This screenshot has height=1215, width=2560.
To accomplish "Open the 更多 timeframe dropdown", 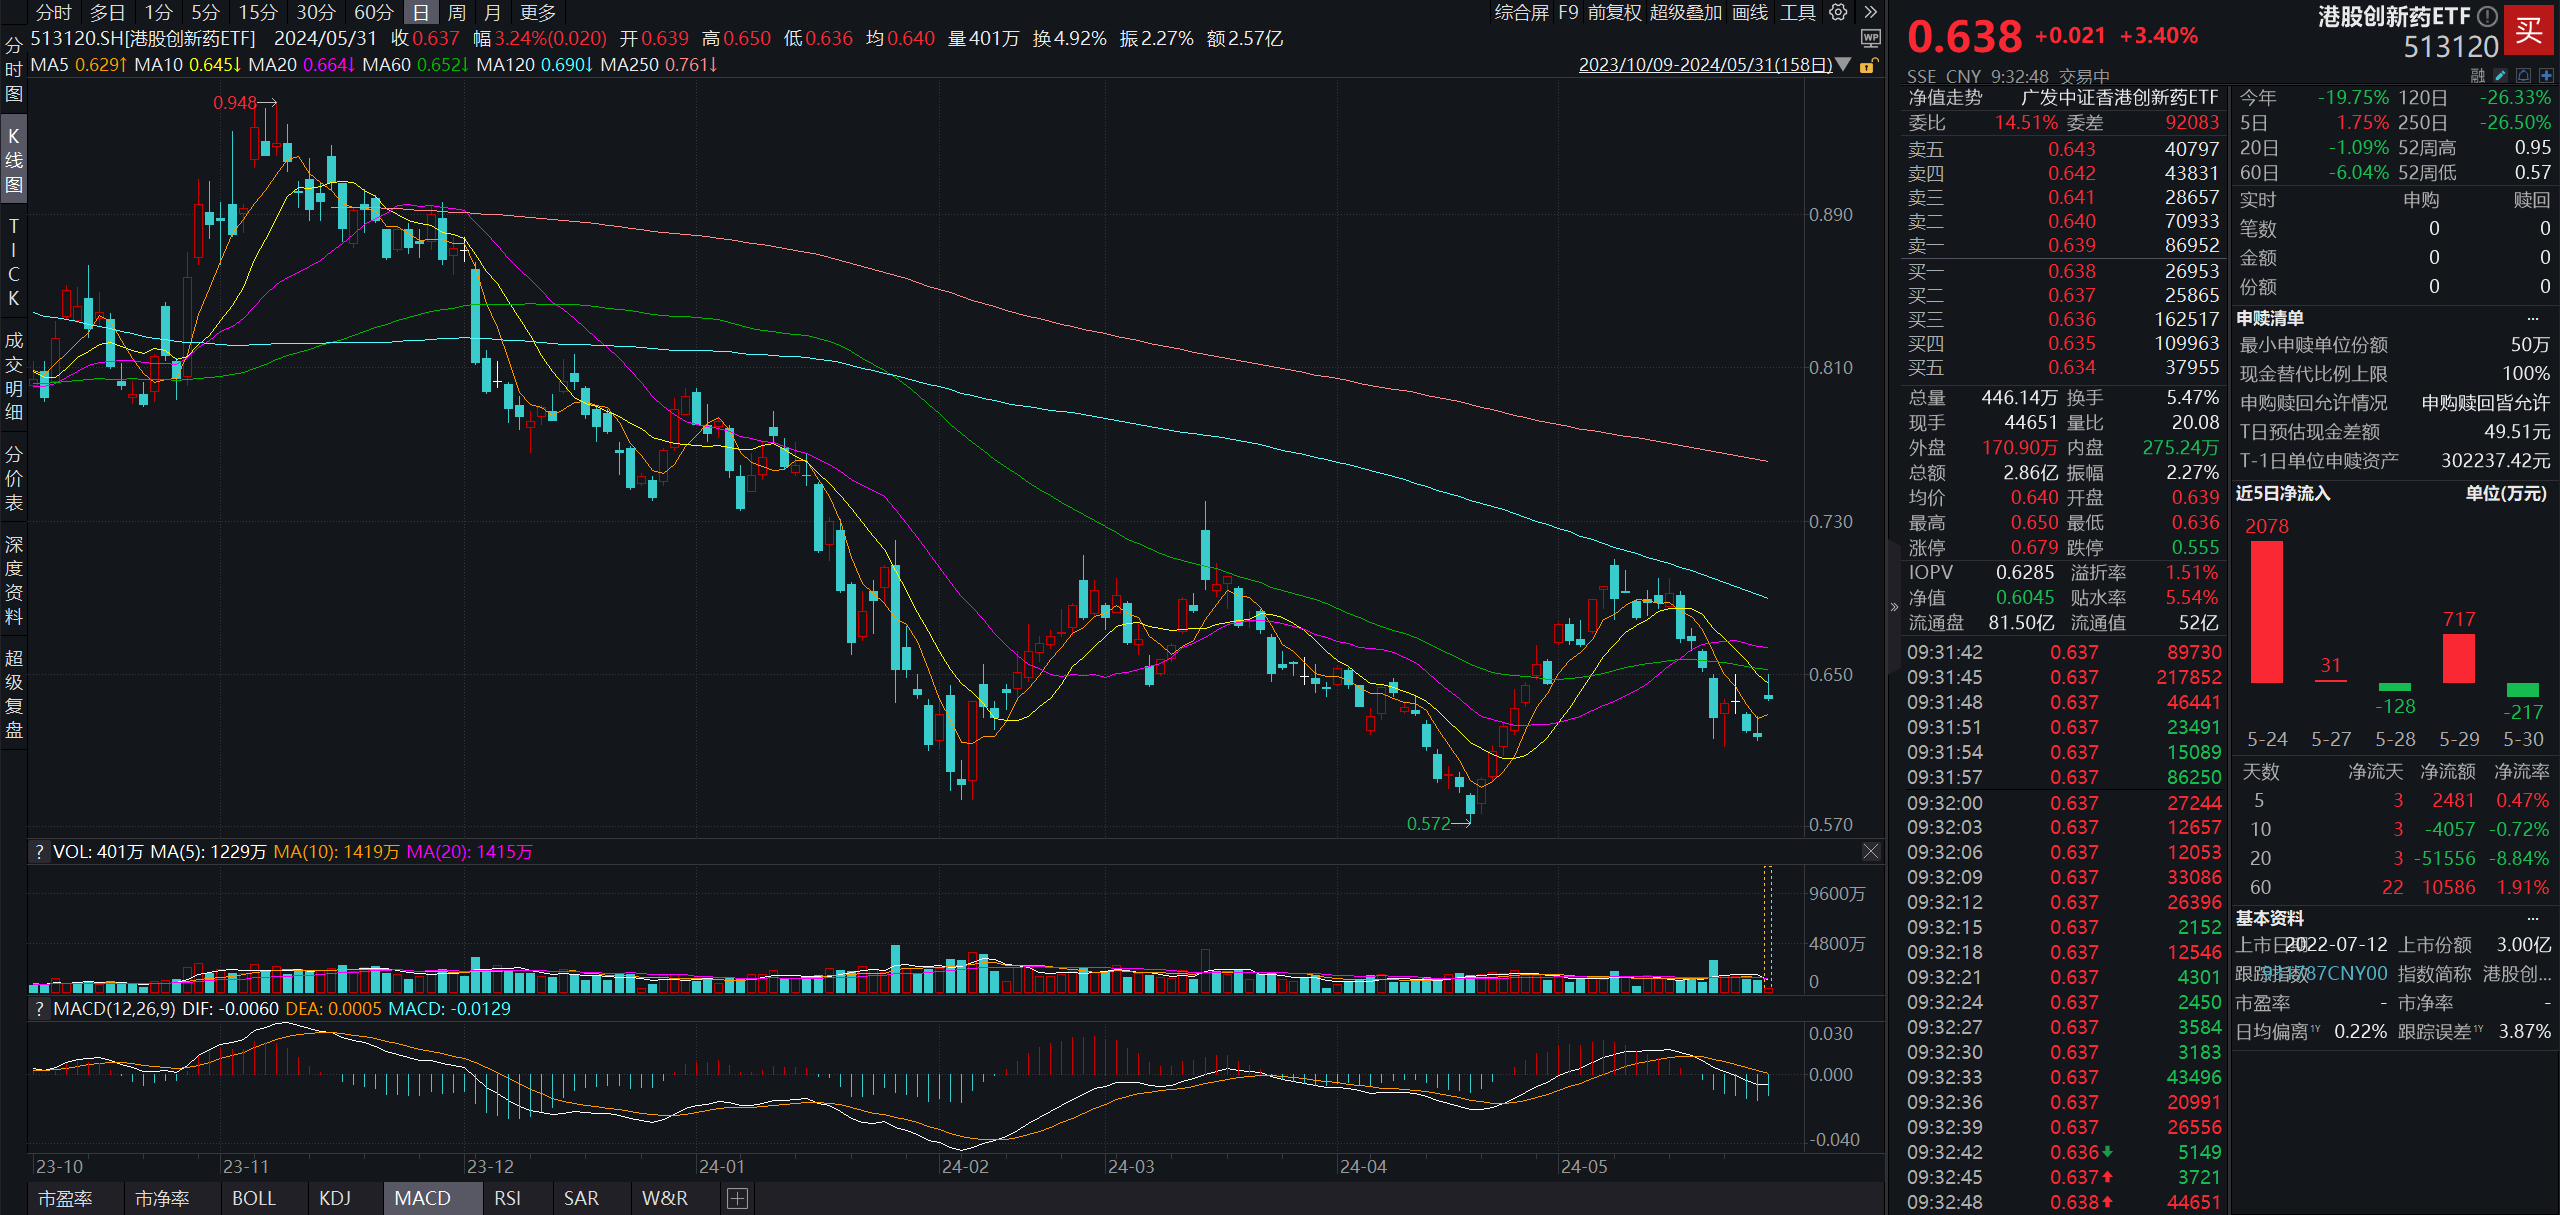I will tap(538, 13).
